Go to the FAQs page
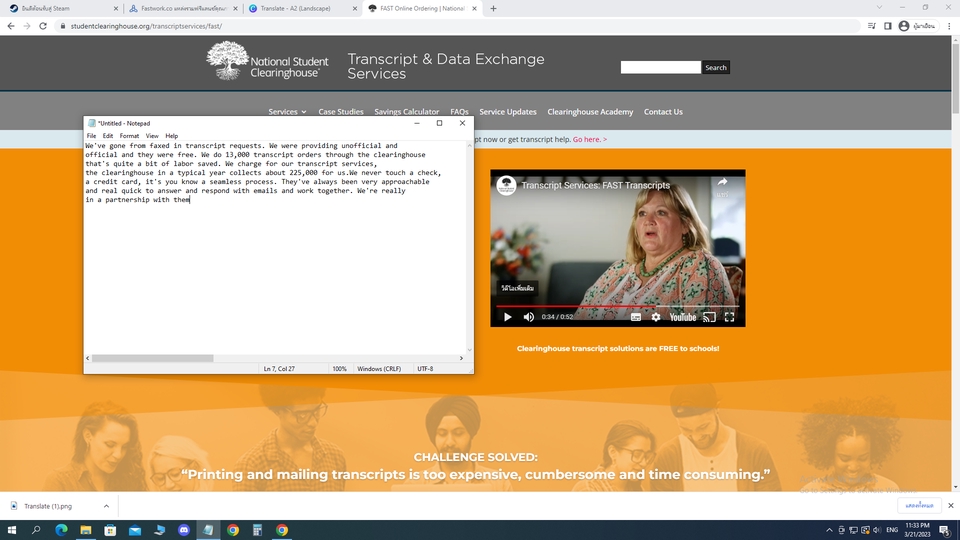Screen dimensions: 960x540 pos(459,111)
